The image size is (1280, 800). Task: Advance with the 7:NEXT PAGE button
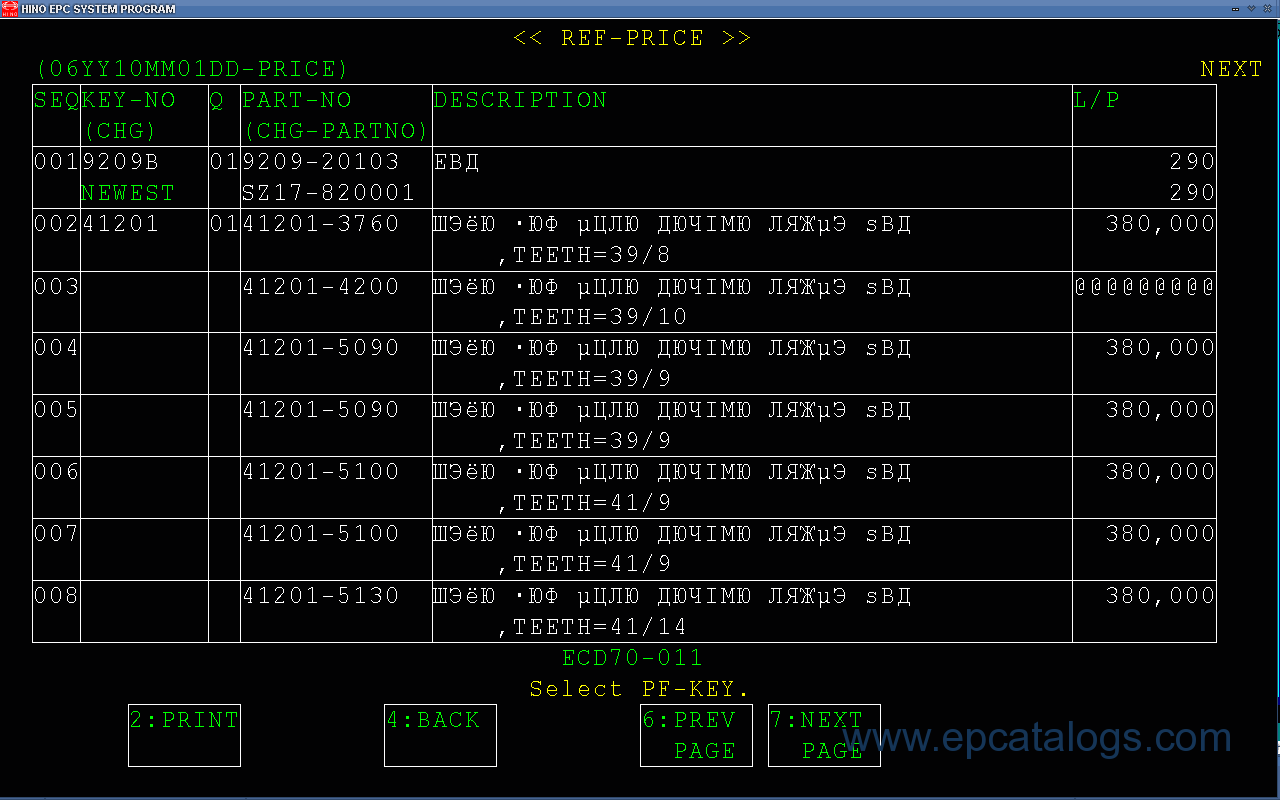pyautogui.click(x=824, y=735)
